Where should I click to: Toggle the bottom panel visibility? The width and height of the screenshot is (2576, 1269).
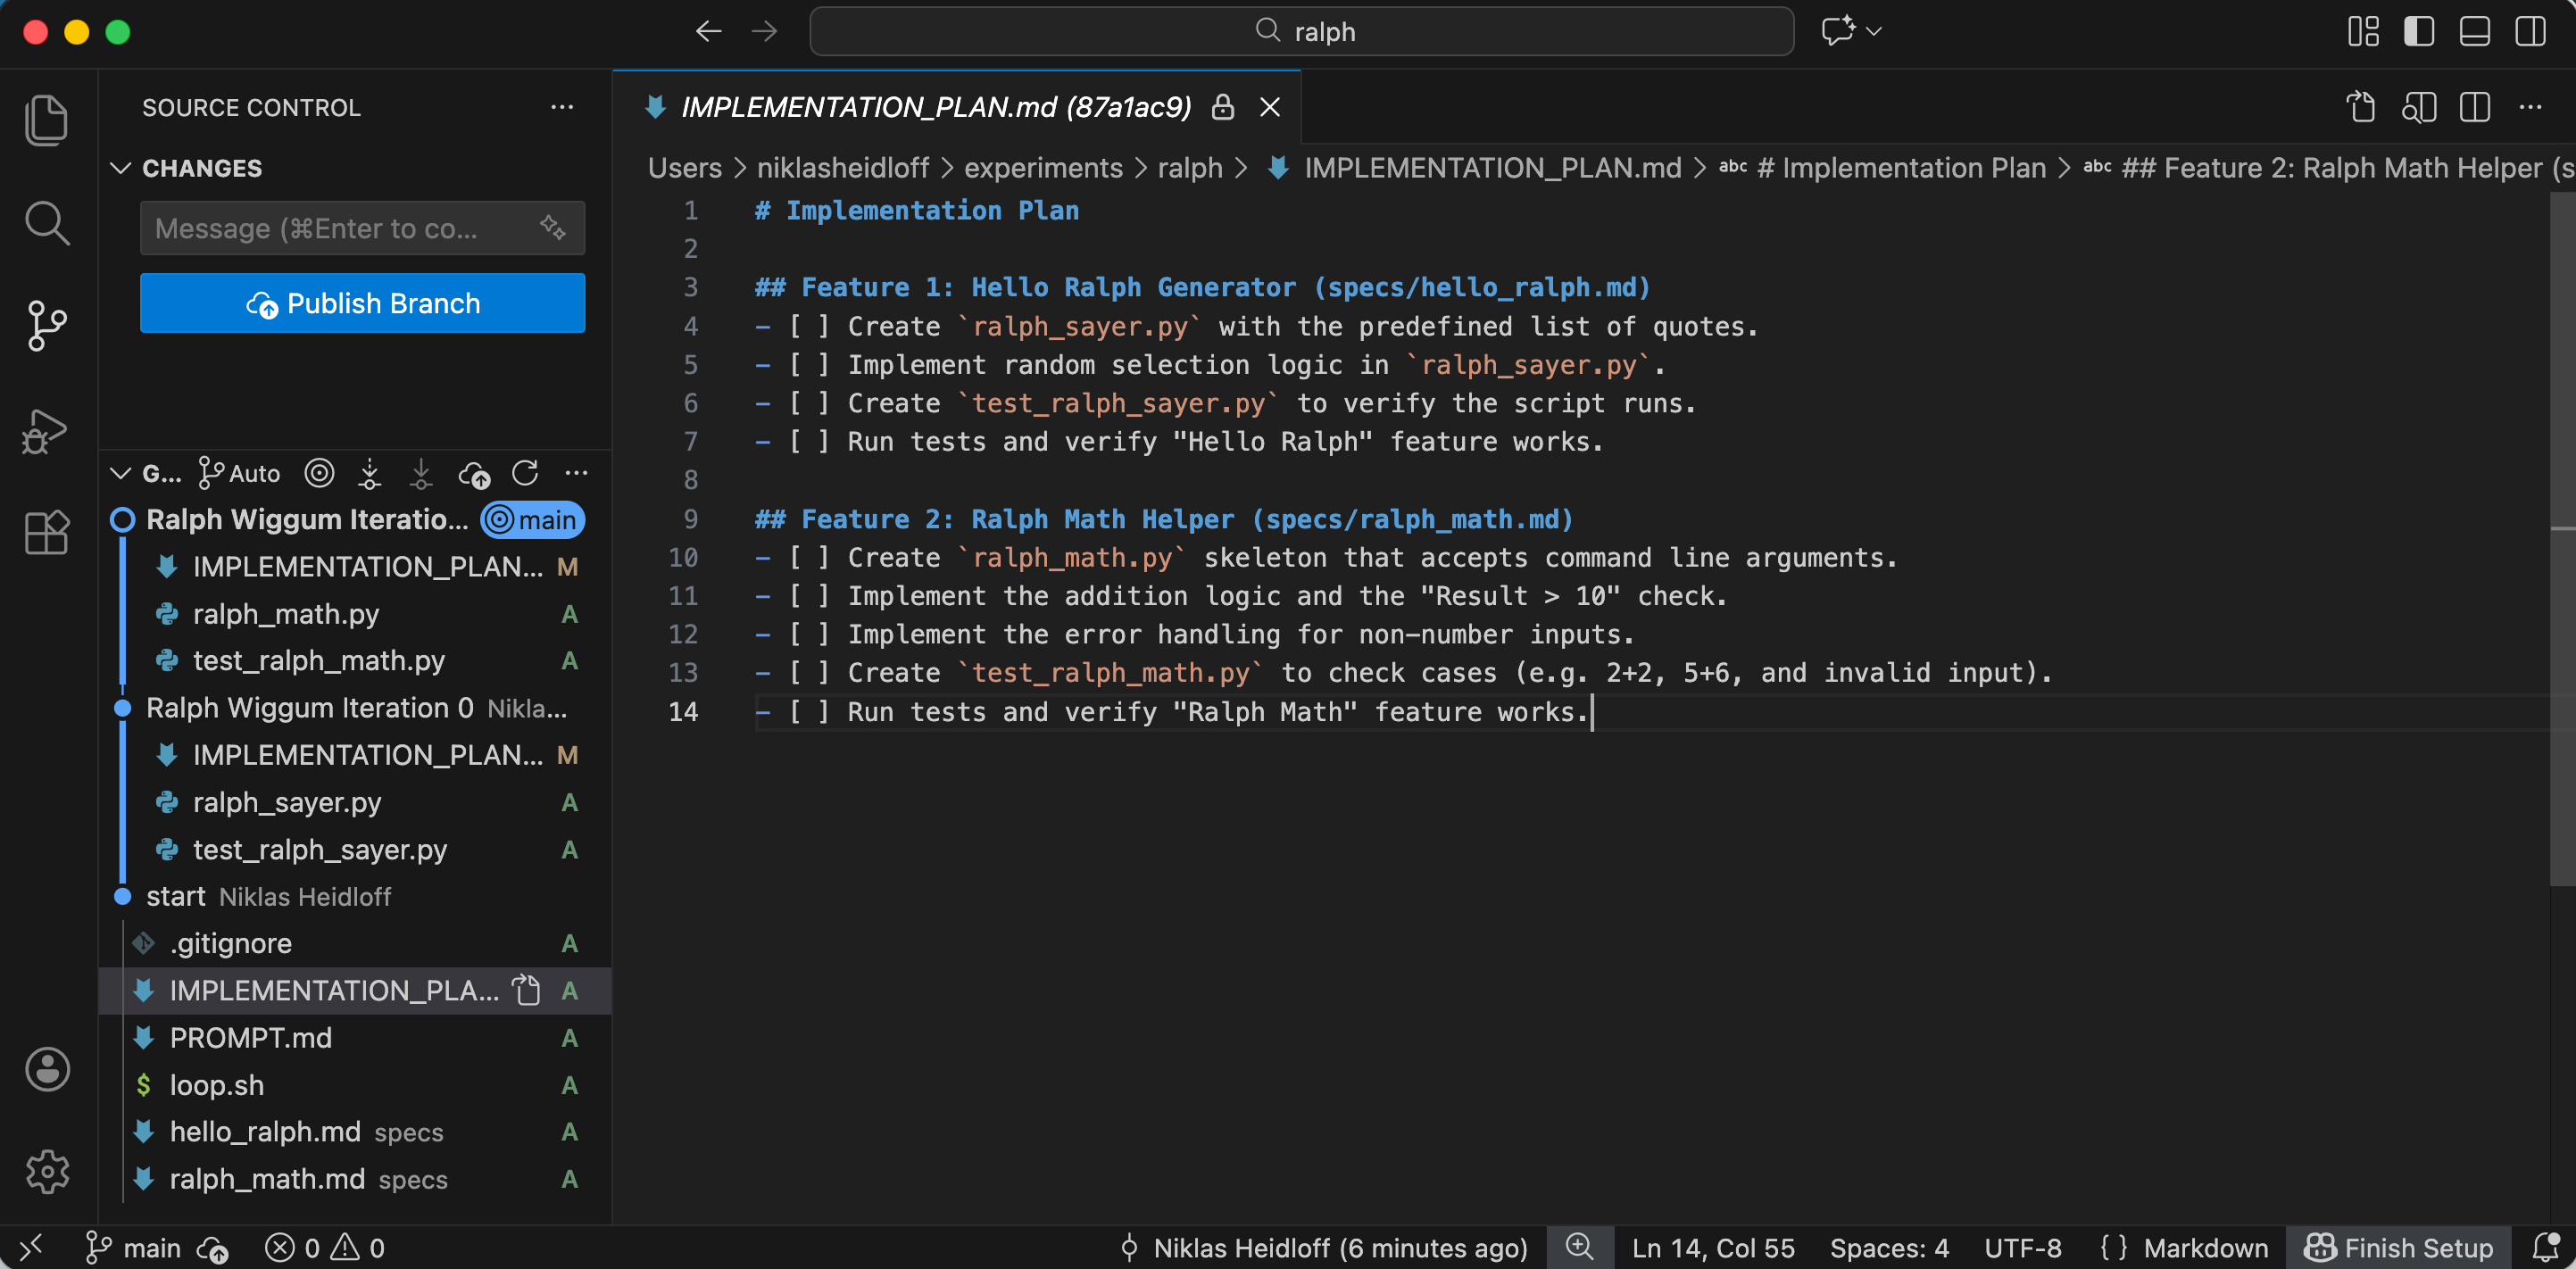point(2474,31)
